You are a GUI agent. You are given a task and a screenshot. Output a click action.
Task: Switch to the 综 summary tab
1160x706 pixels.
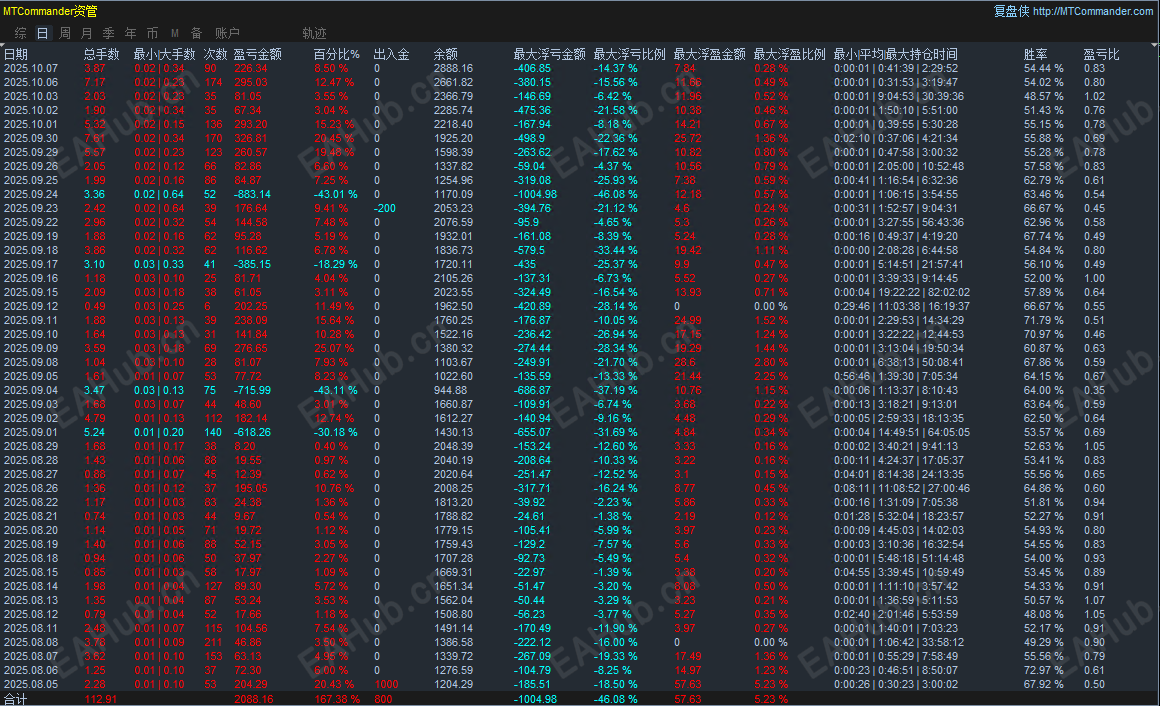pos(21,33)
